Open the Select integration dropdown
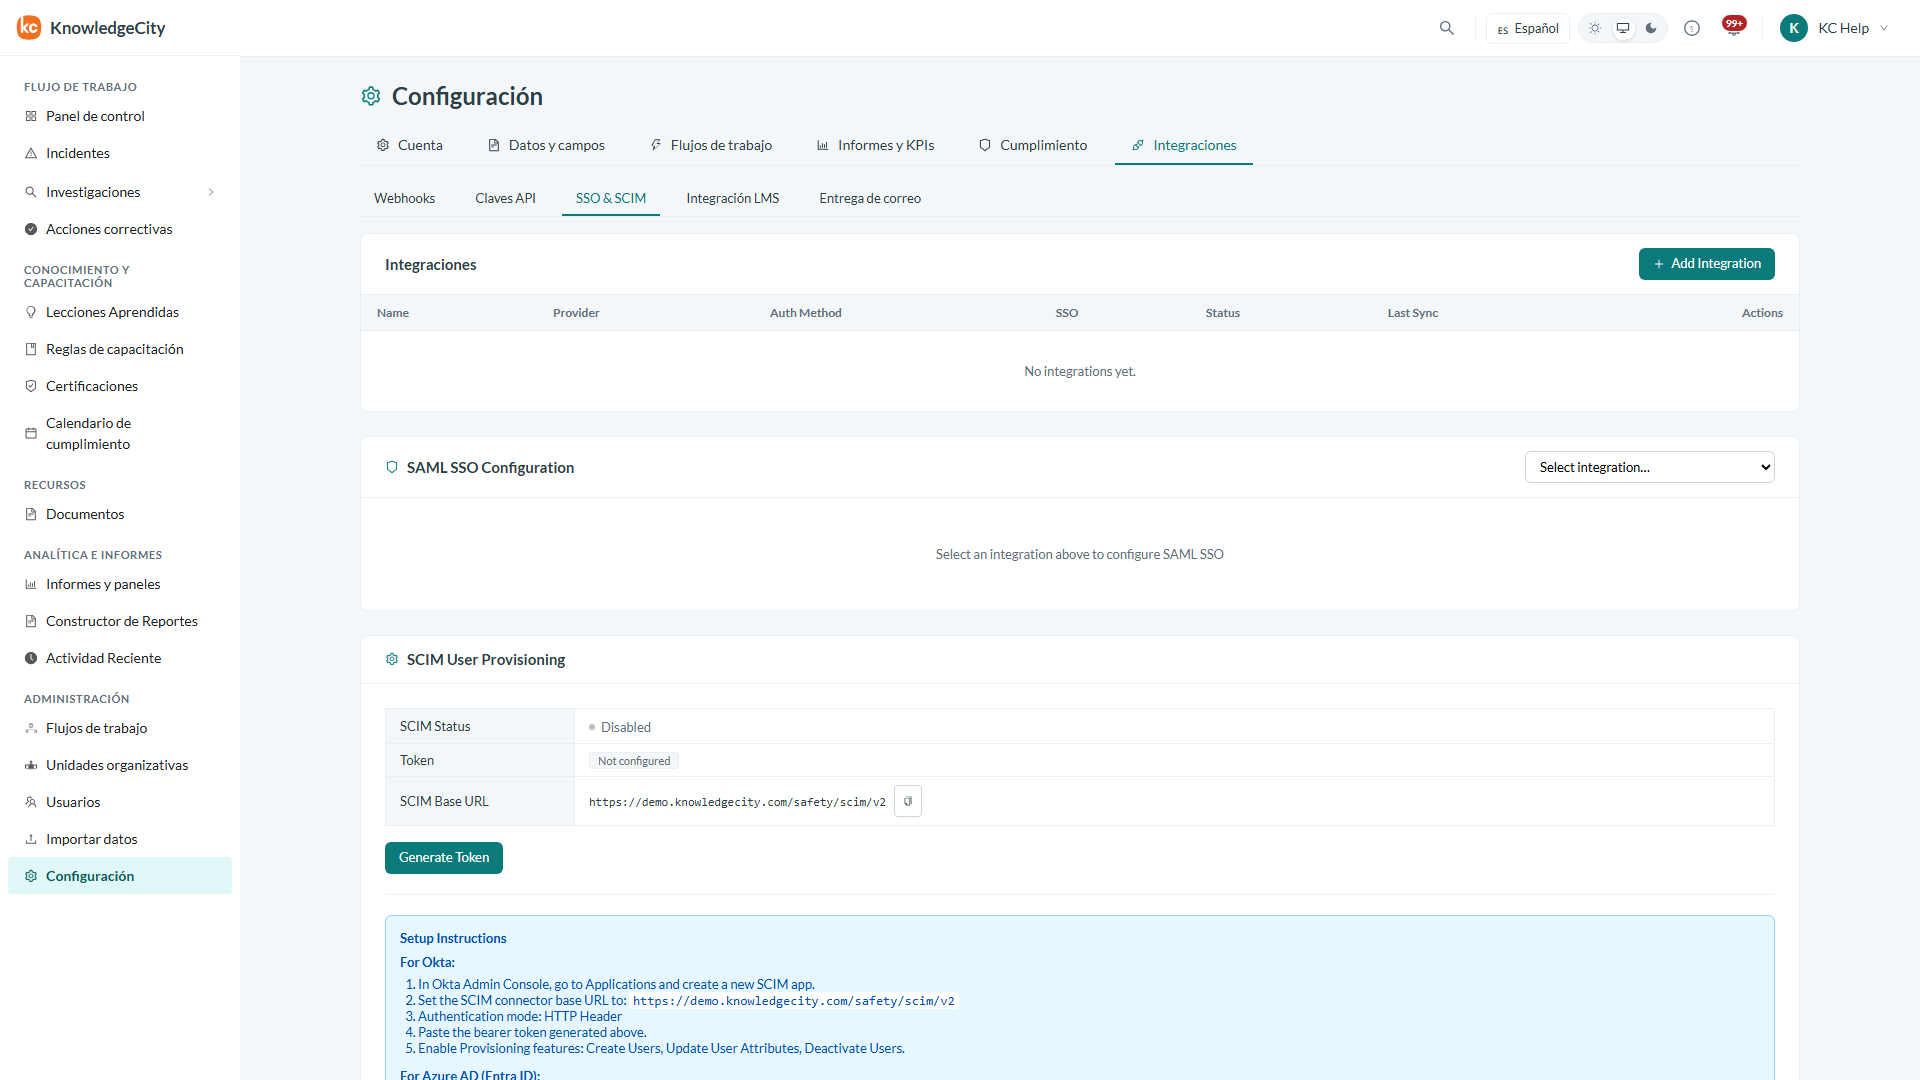Image resolution: width=1920 pixels, height=1080 pixels. click(1650, 467)
